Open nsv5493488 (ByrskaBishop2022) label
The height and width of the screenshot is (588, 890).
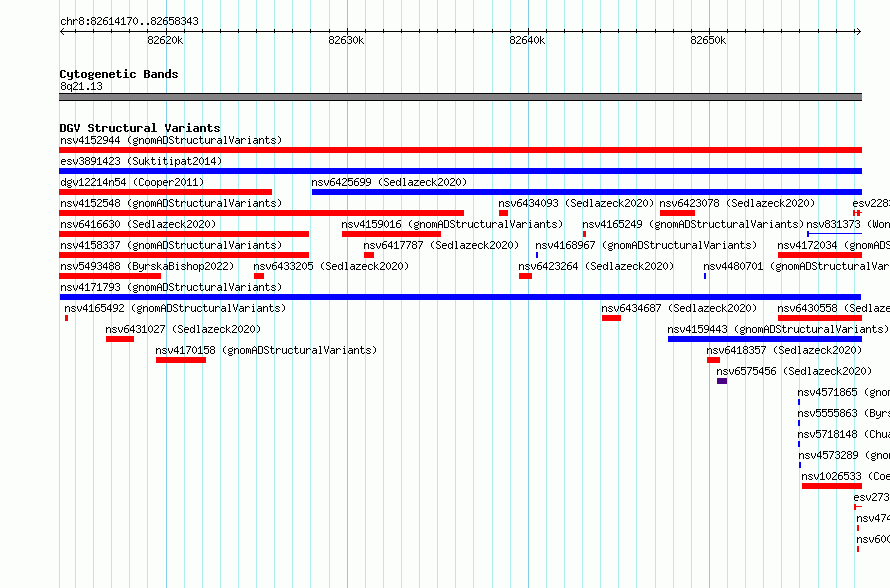click(x=147, y=266)
